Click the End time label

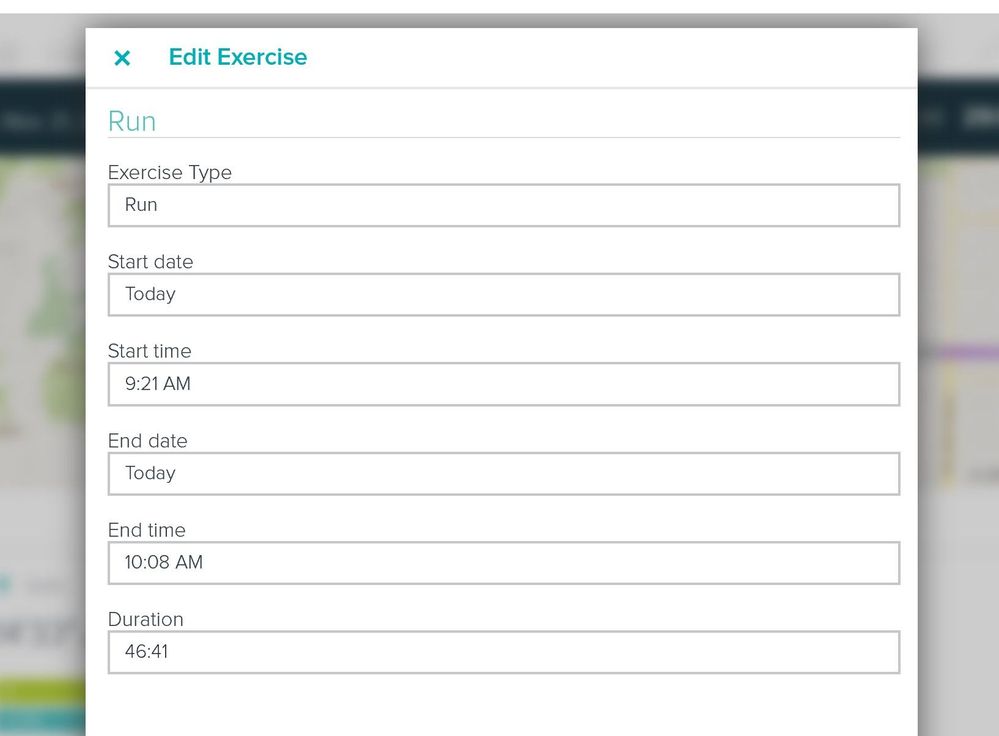(x=147, y=530)
